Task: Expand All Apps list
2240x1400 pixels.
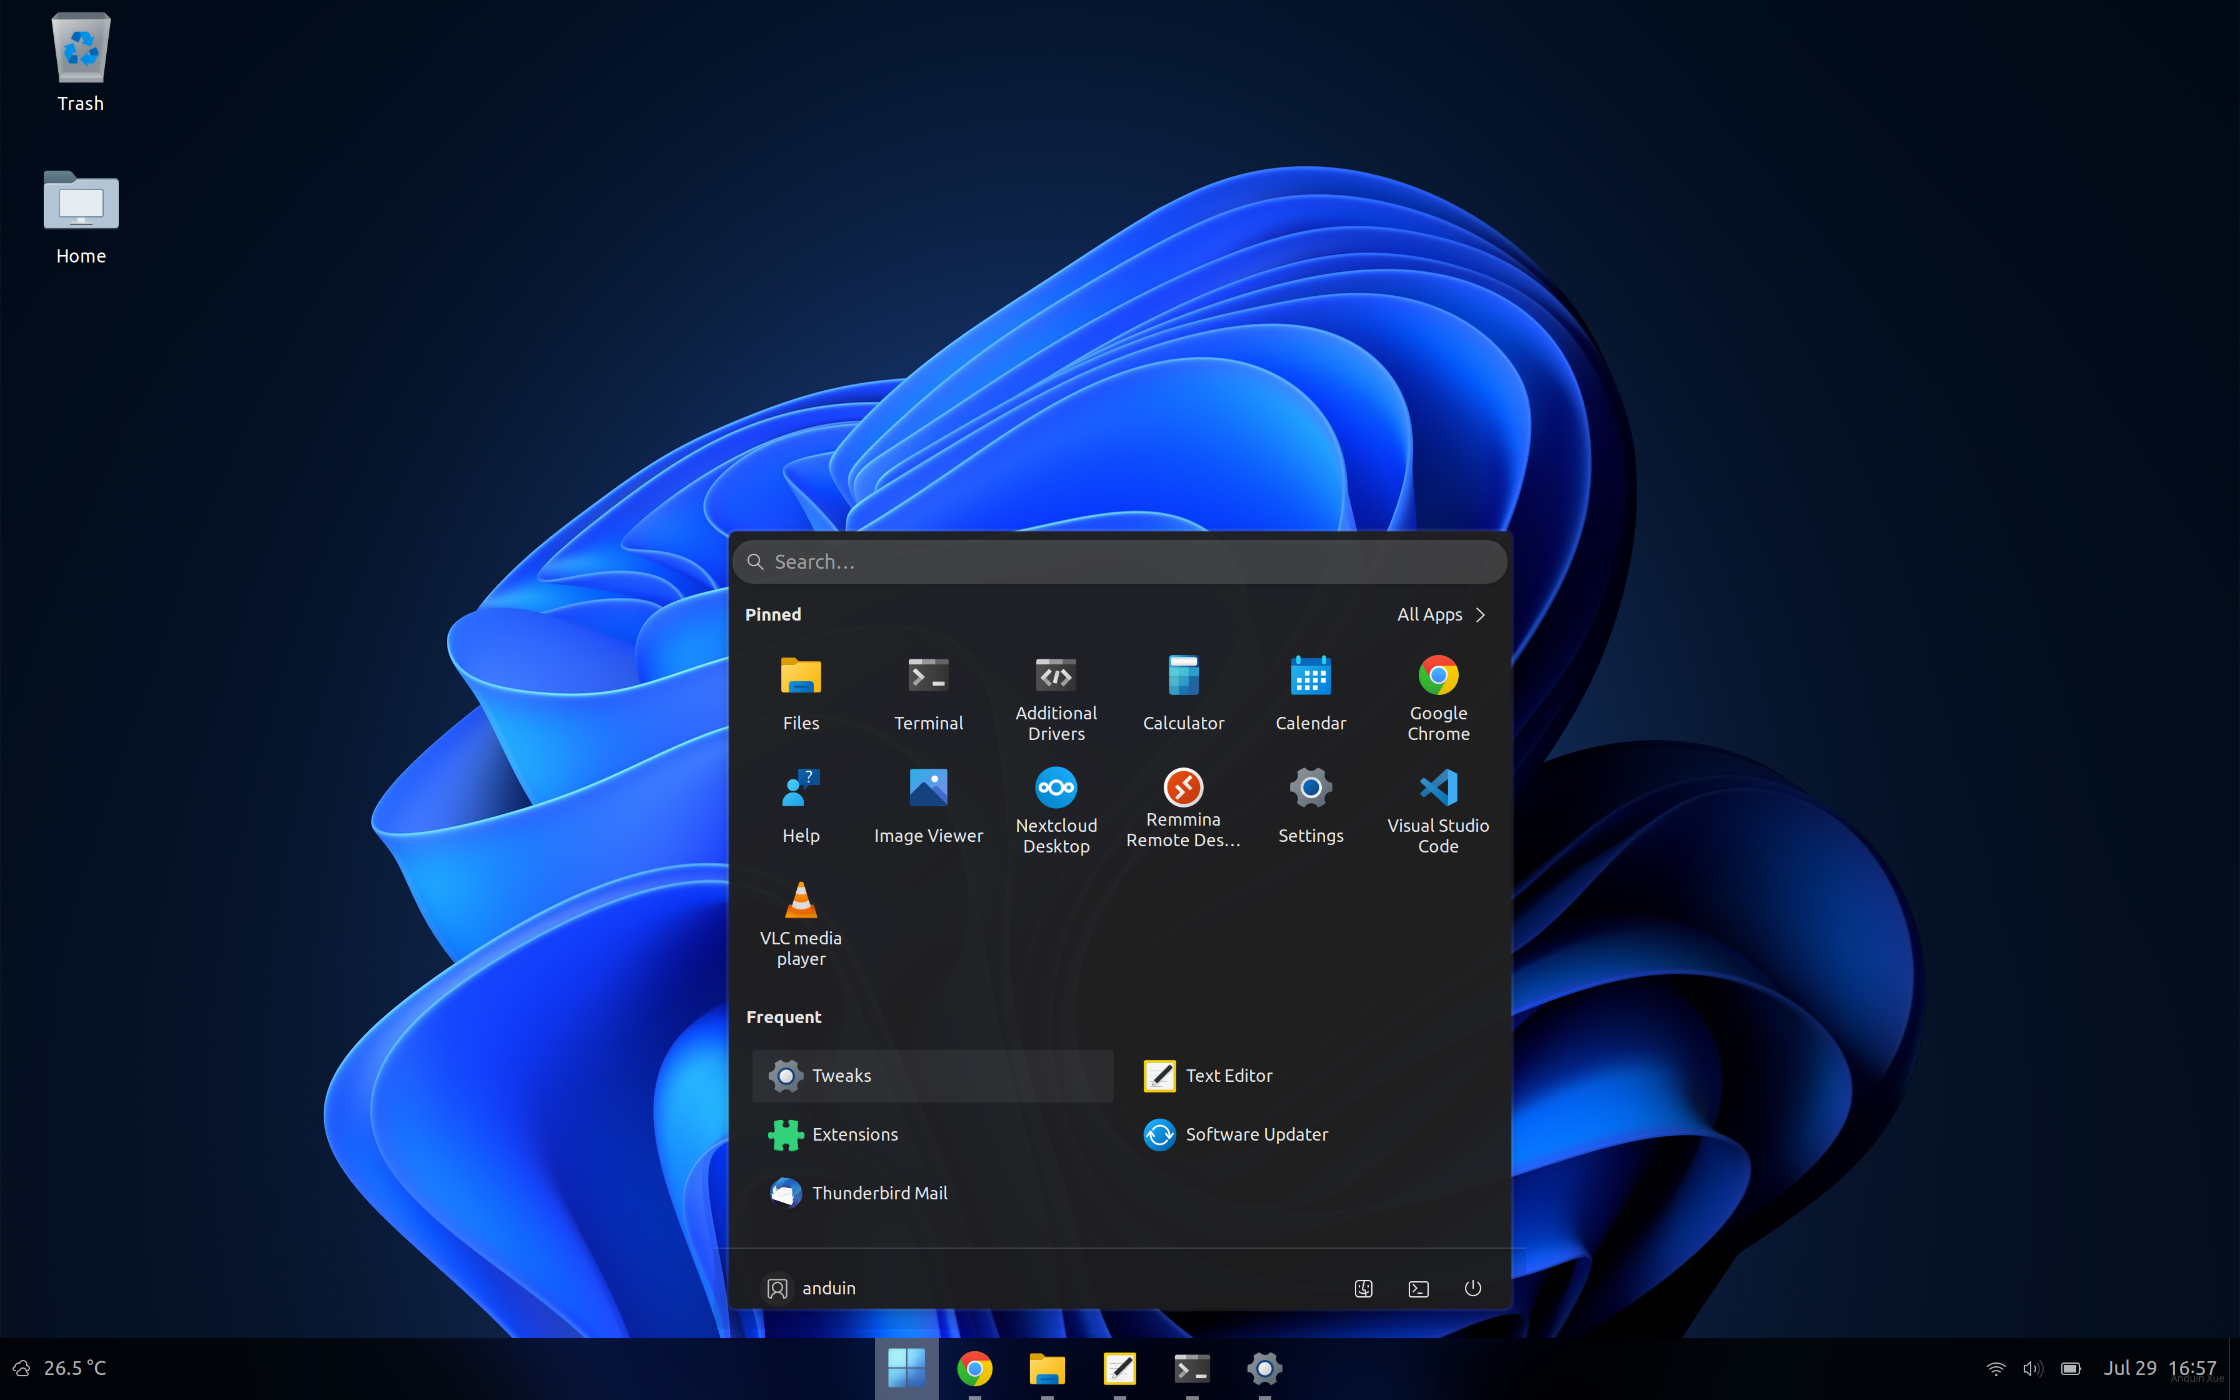Action: (x=1441, y=614)
